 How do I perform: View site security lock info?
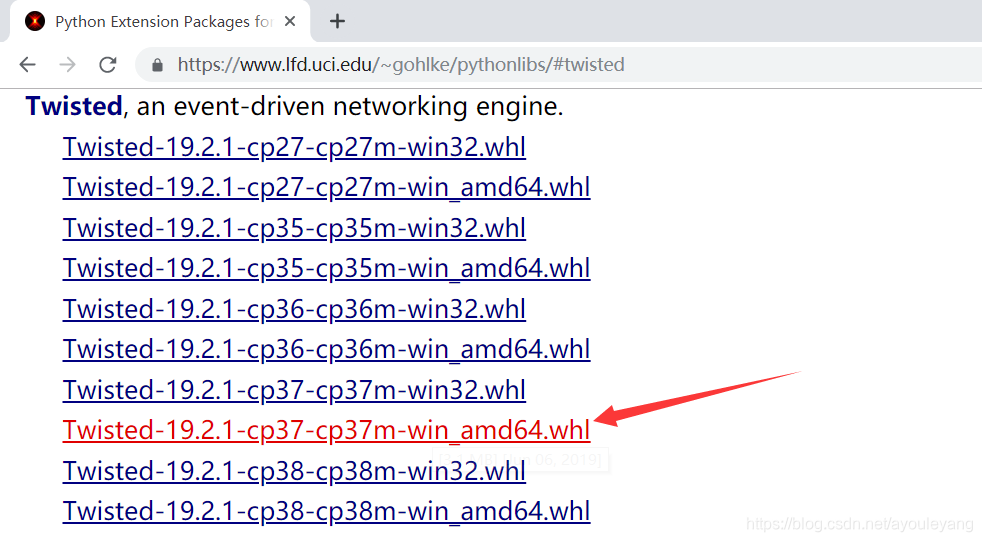pyautogui.click(x=157, y=65)
